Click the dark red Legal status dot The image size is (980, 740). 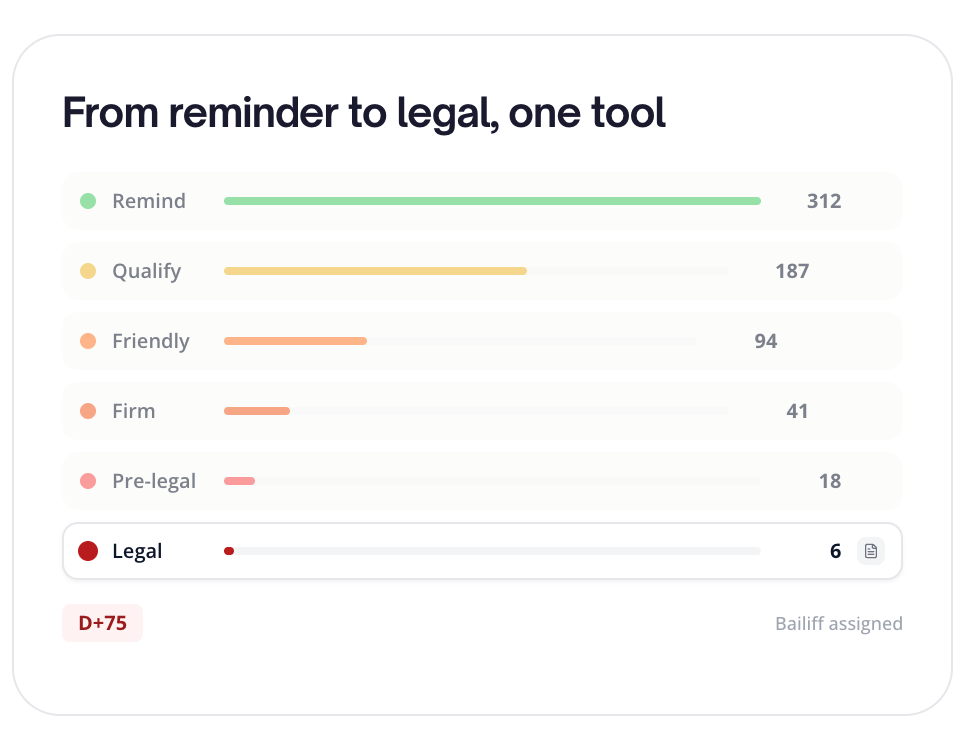coord(88,551)
